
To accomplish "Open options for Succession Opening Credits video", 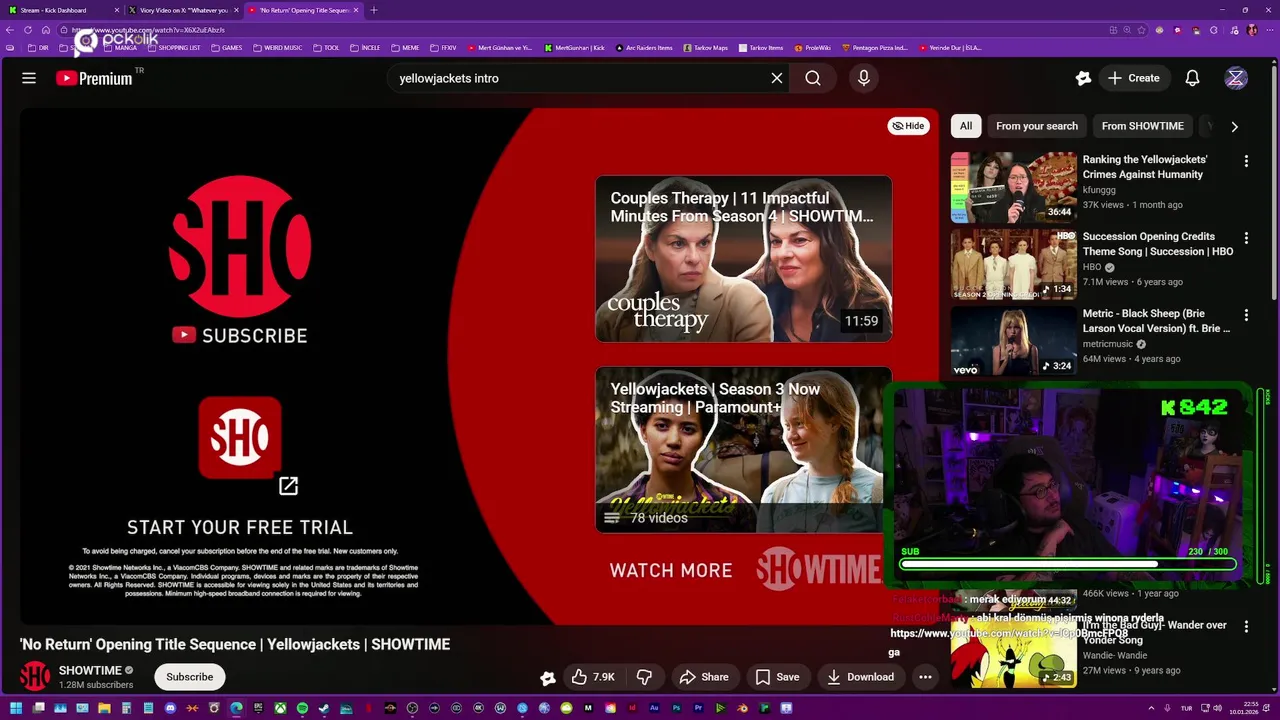I will tap(1246, 238).
